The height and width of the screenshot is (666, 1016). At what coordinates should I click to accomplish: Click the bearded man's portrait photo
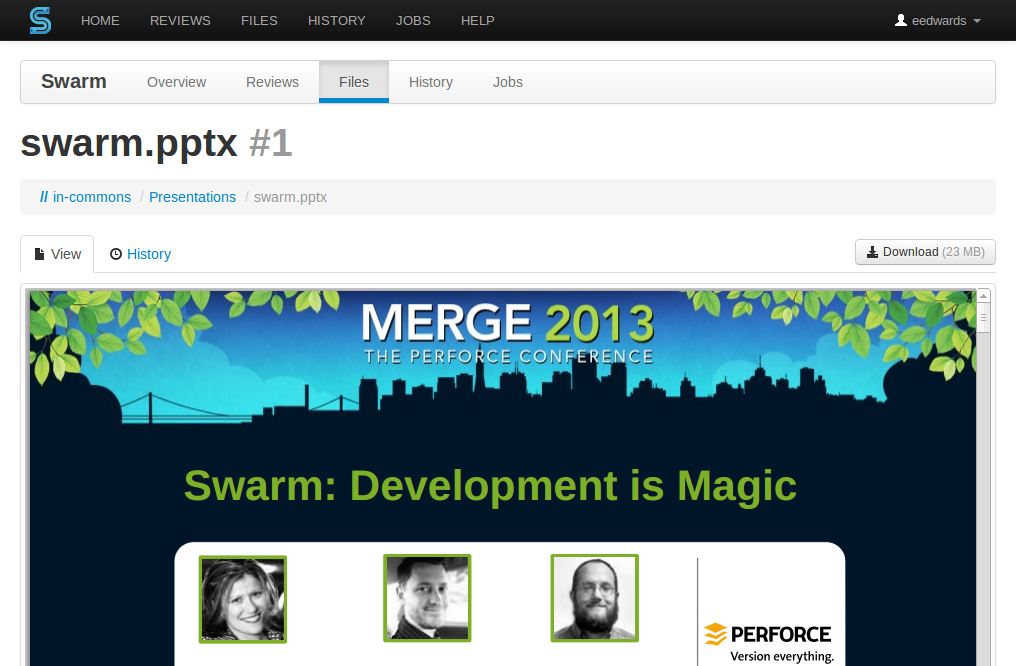pyautogui.click(x=595, y=598)
